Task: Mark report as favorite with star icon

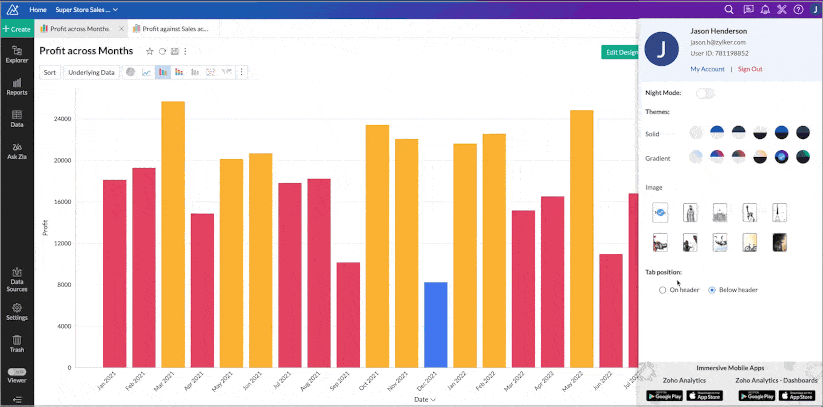Action: pos(150,51)
